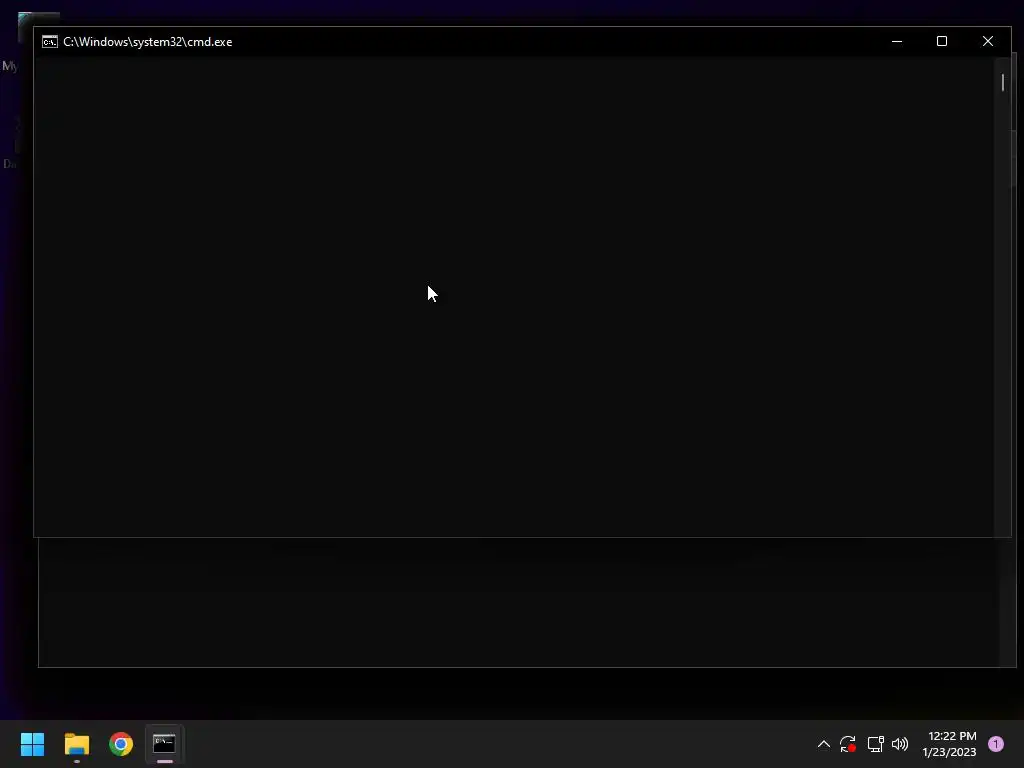
Task: Show hidden system tray icons
Action: point(824,744)
